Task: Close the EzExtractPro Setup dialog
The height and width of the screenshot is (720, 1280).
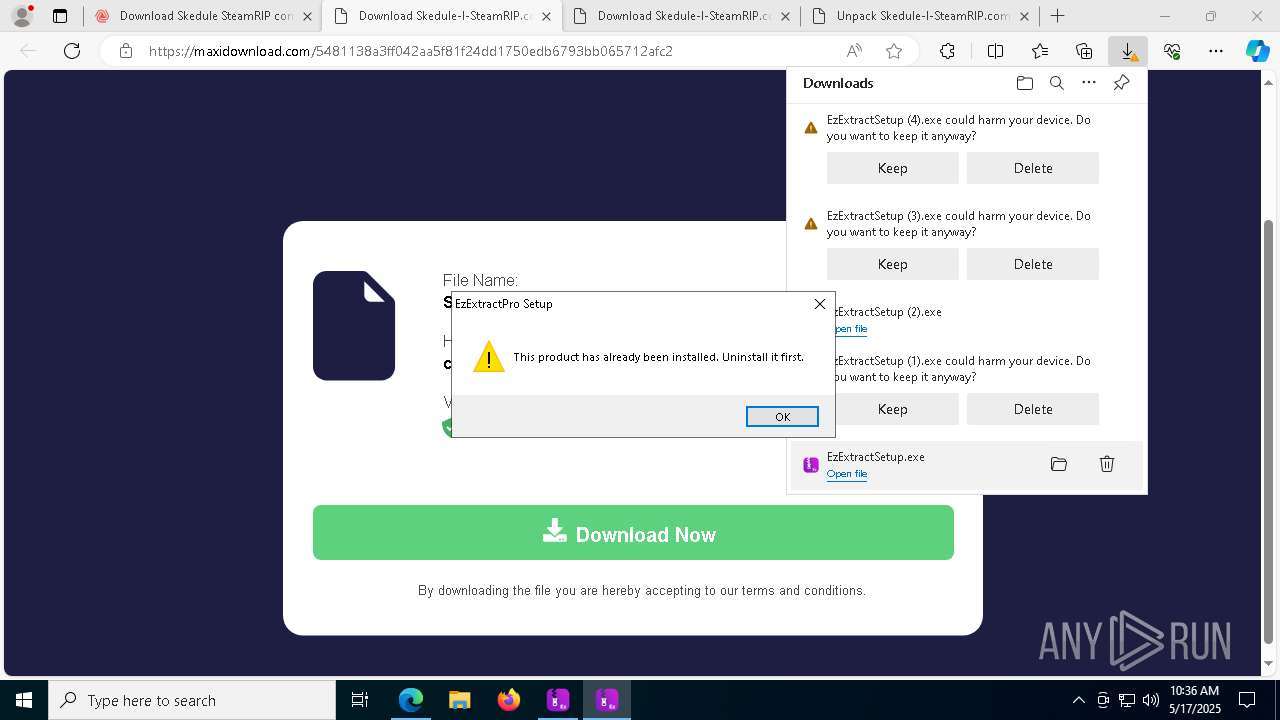Action: click(x=820, y=304)
